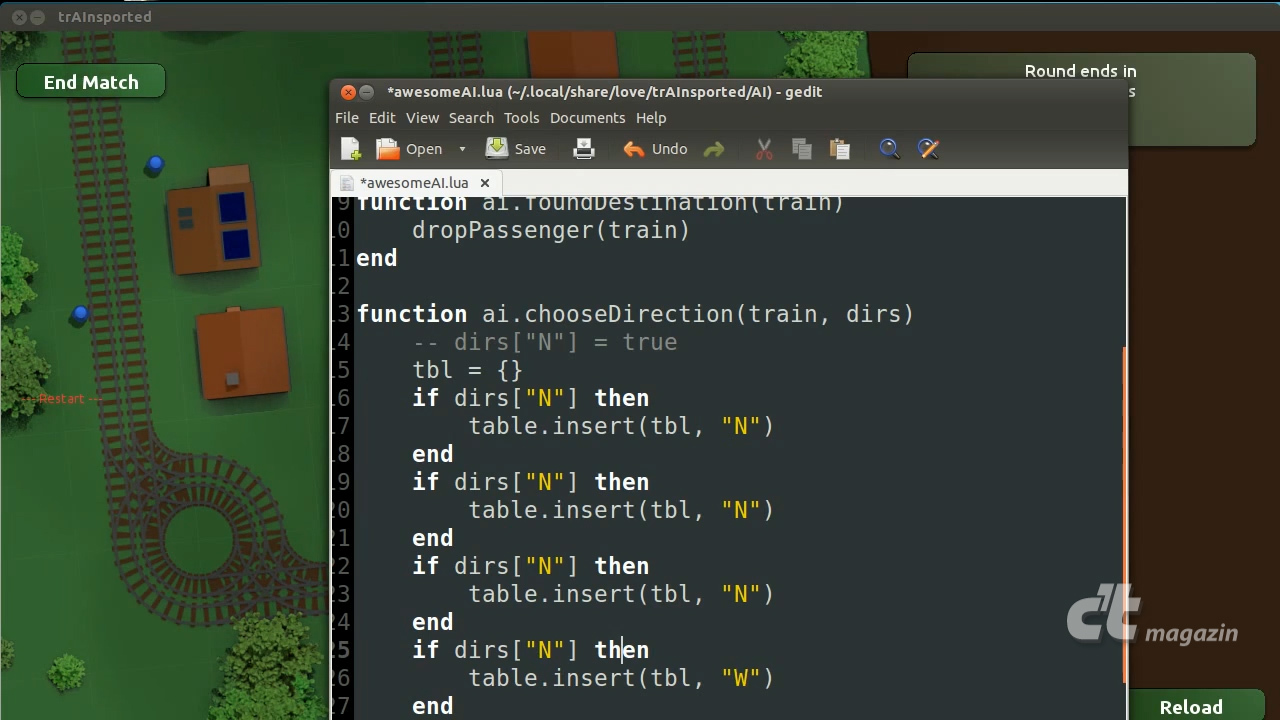Save the awesomeAI.lua file

[x=516, y=149]
